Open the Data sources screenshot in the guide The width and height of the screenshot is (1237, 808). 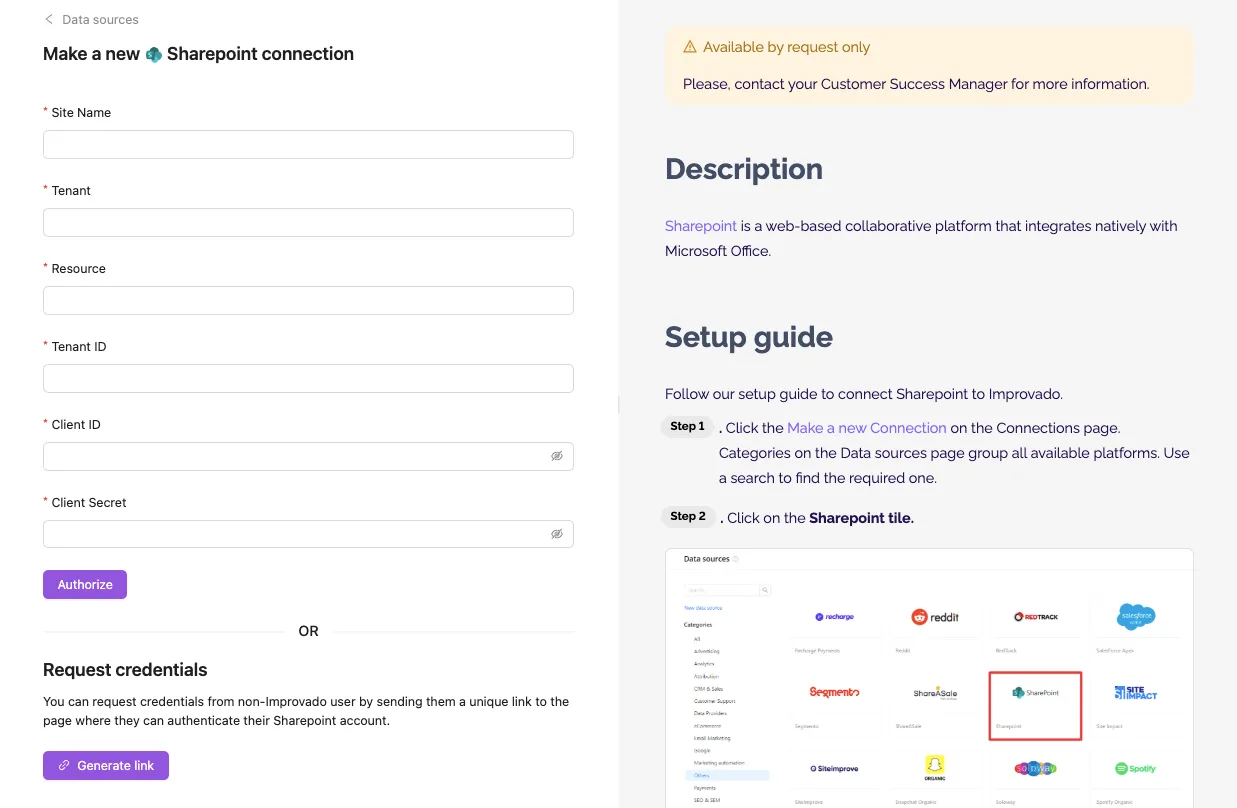coord(929,678)
